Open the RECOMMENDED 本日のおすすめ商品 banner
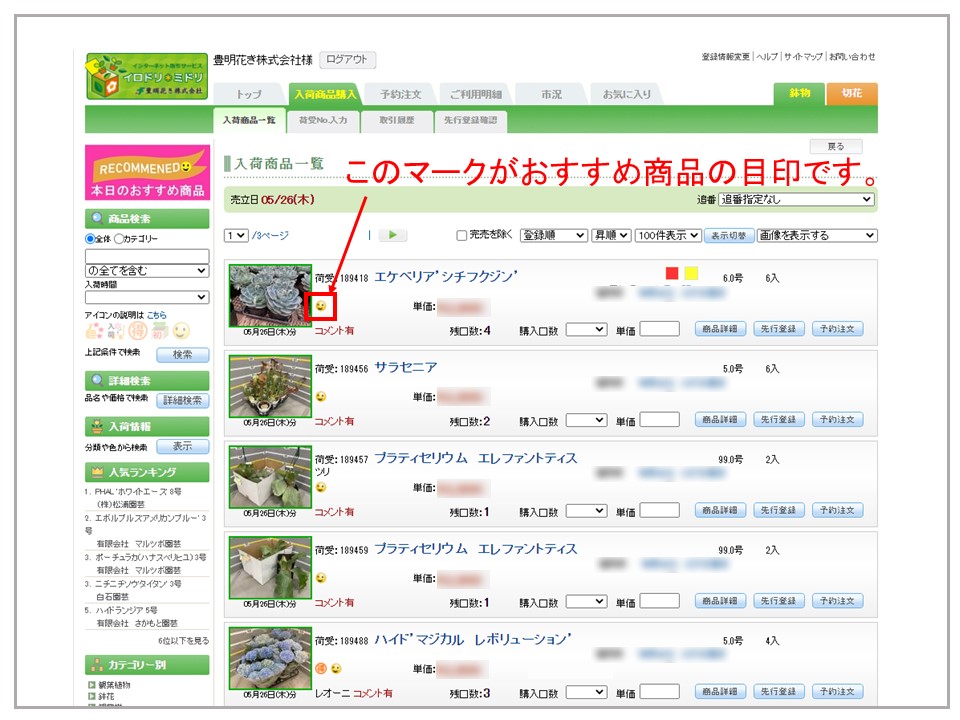960x720 pixels. 147,174
